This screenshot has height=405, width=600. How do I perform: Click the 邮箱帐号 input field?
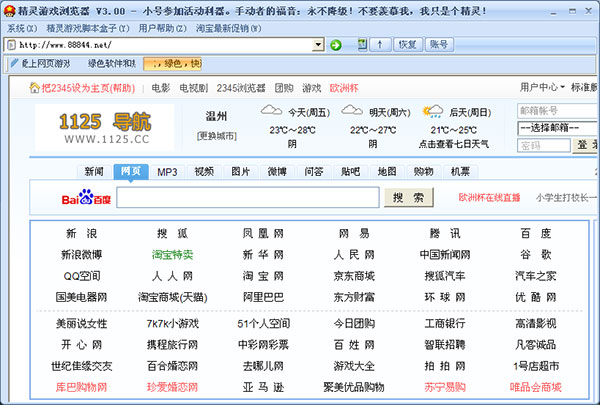558,111
